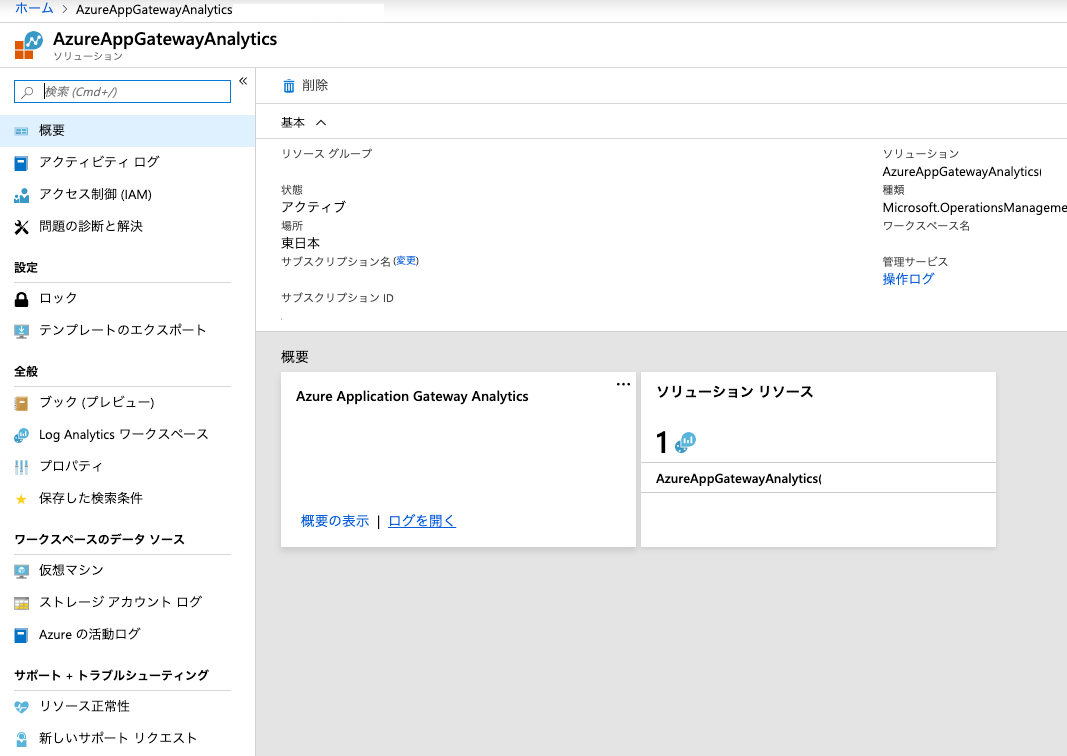This screenshot has width=1067, height=756.
Task: Click the star icon for 保存した検索条件
Action: click(21, 499)
